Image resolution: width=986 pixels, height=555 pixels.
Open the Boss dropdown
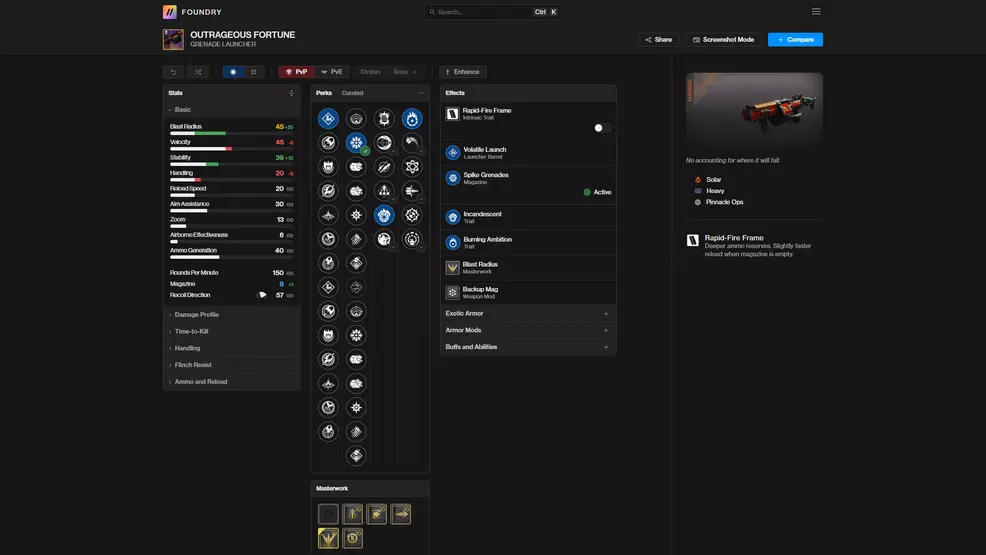[405, 72]
